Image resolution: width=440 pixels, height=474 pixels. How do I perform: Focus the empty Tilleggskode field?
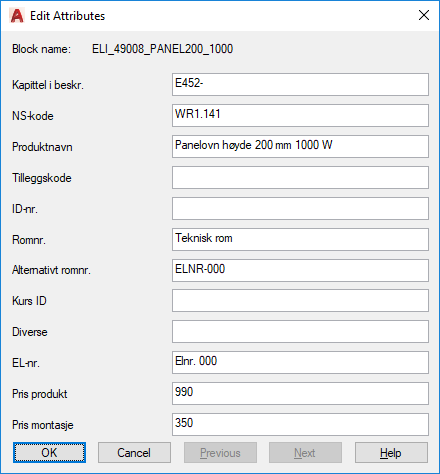[300, 178]
